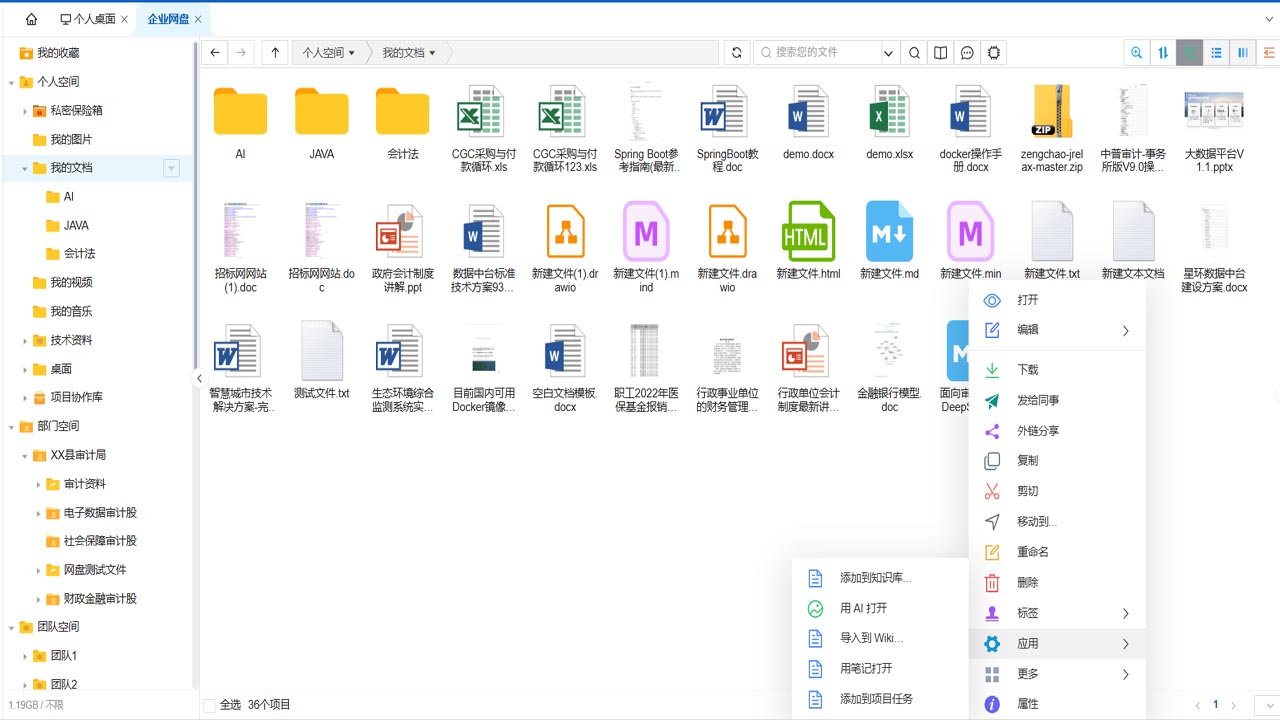Close the 企业网盘 tab
Screen dimensions: 1280x720
[x=198, y=19]
